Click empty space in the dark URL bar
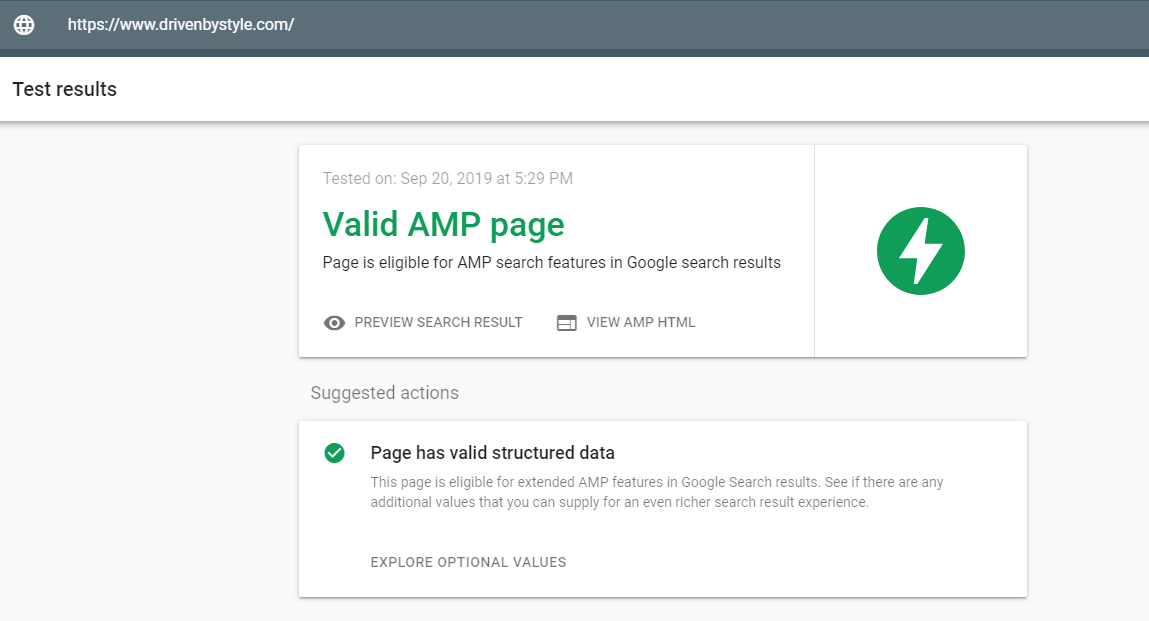Viewport: 1149px width, 621px height. pos(700,25)
